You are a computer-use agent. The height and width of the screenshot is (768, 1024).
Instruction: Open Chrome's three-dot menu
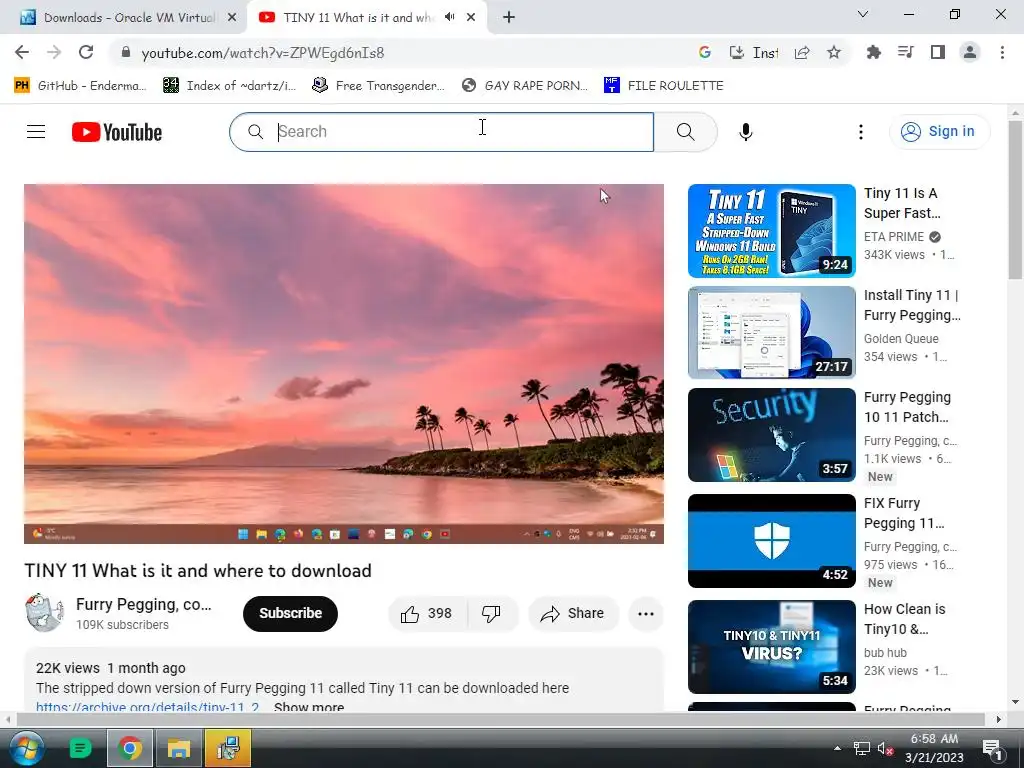[1002, 53]
